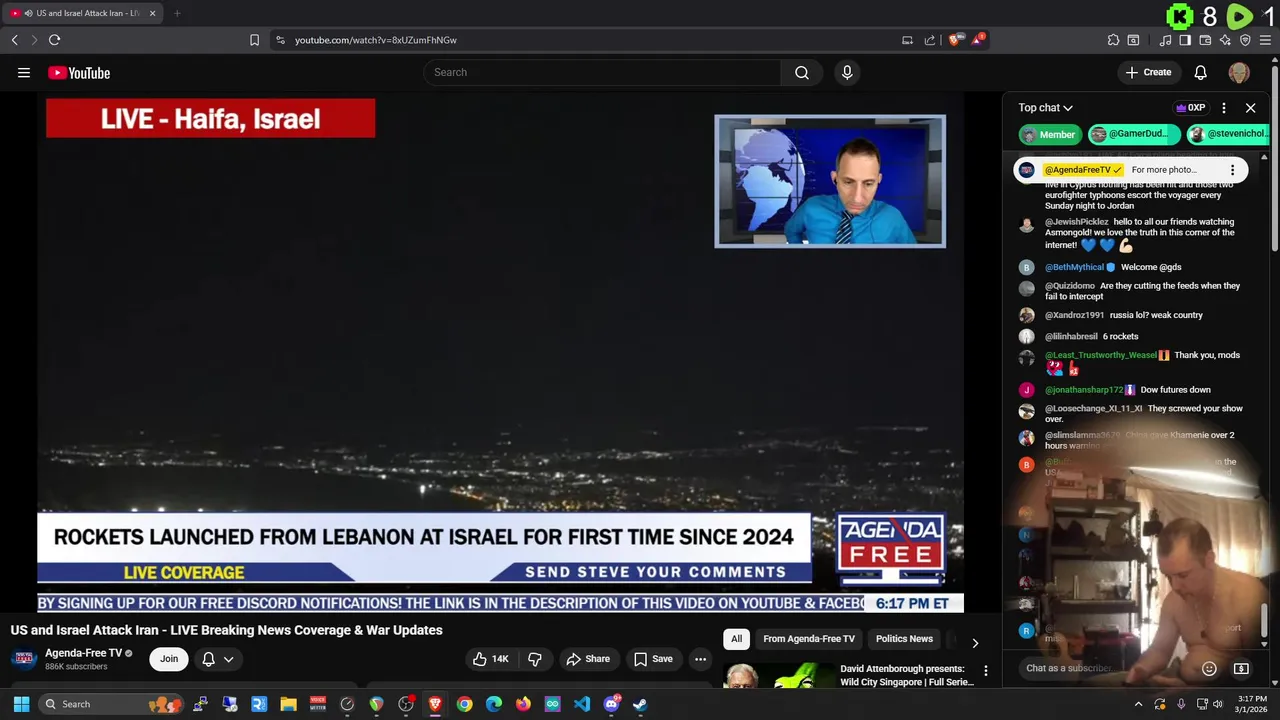This screenshot has width=1280, height=720.
Task: Save video to a playlist
Action: tap(653, 659)
